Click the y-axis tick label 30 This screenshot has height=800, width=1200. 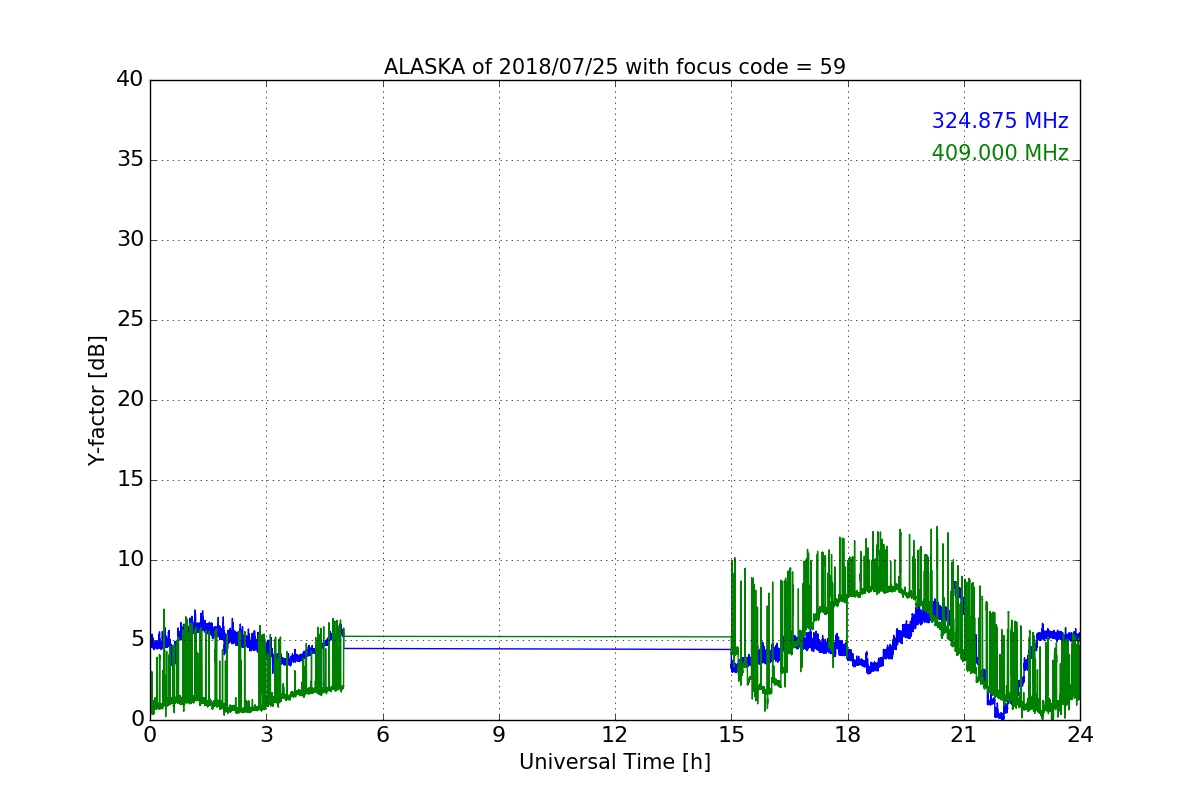pos(130,240)
